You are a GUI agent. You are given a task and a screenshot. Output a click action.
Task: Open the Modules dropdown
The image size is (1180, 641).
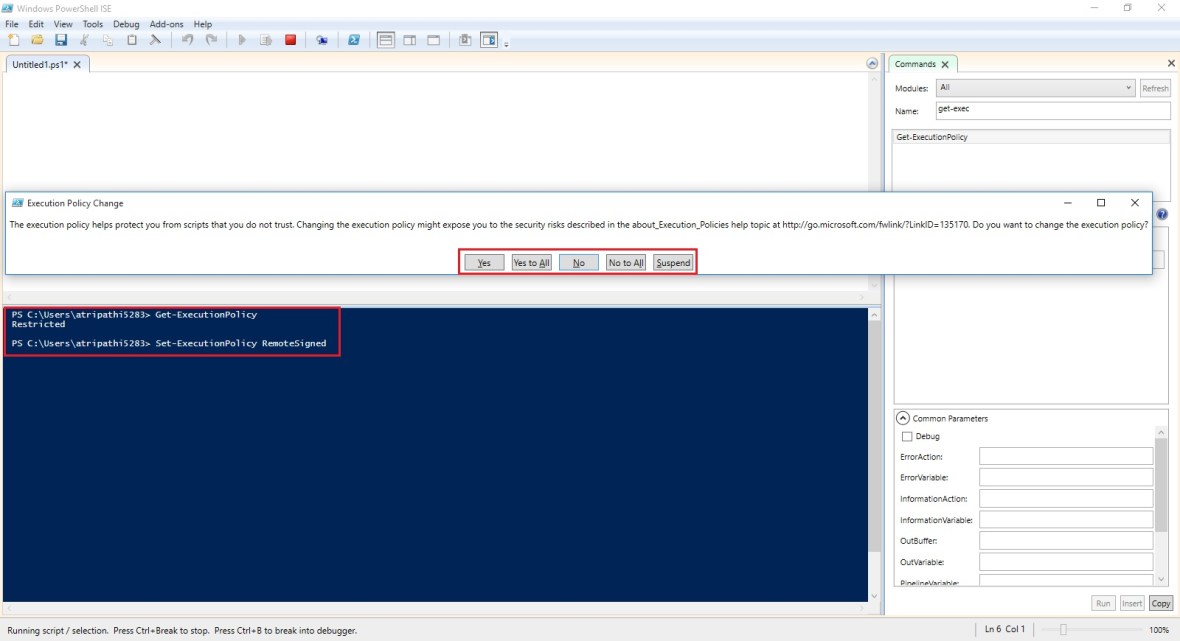(x=1035, y=88)
